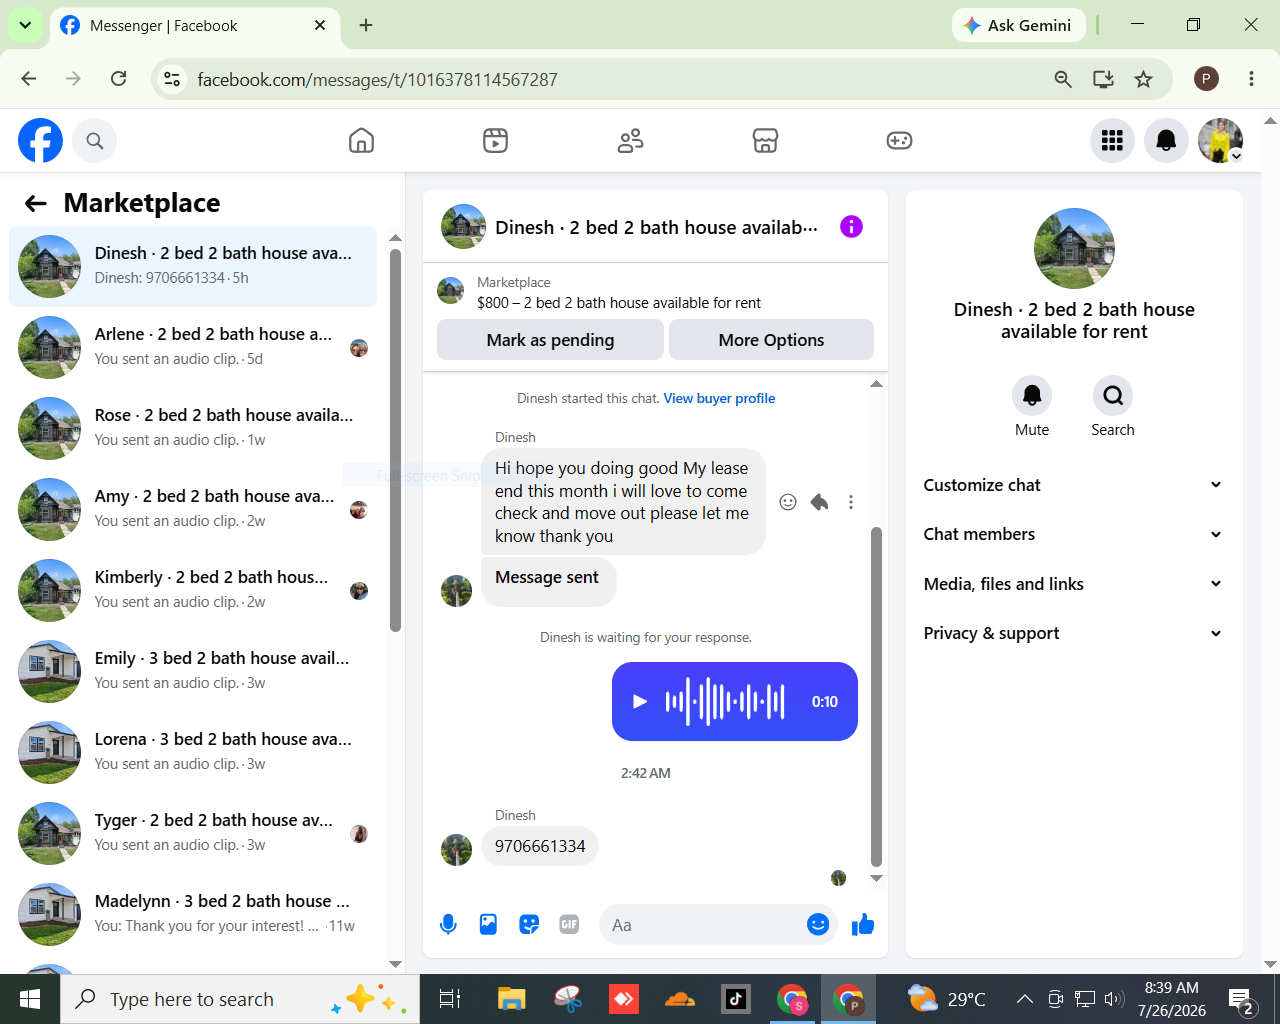The image size is (1280, 1024).
Task: Open the tab search dropdown arrow
Action: pos(25,25)
